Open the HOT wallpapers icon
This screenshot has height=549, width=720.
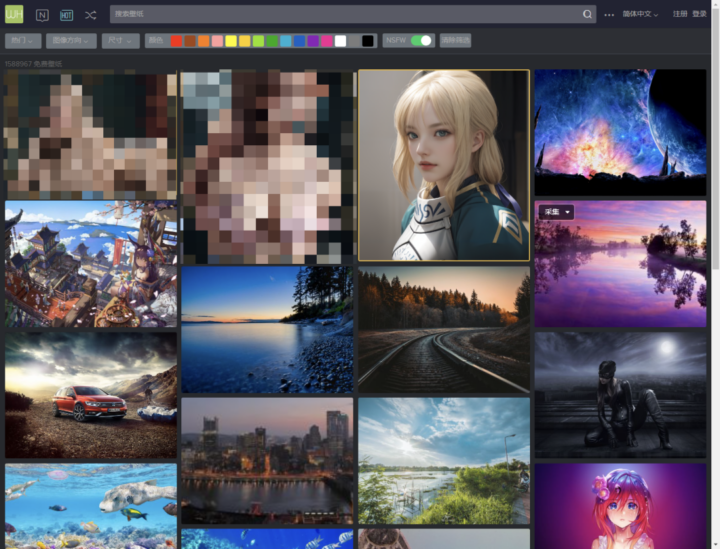(66, 15)
